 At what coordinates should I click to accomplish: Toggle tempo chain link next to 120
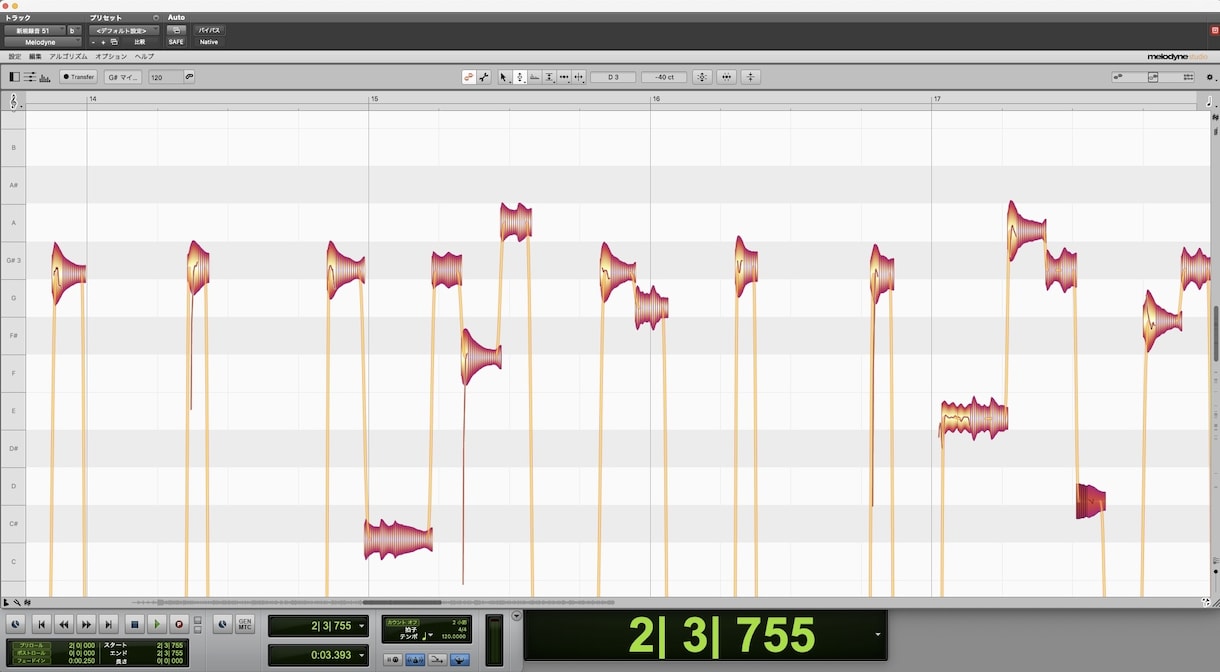(x=189, y=77)
